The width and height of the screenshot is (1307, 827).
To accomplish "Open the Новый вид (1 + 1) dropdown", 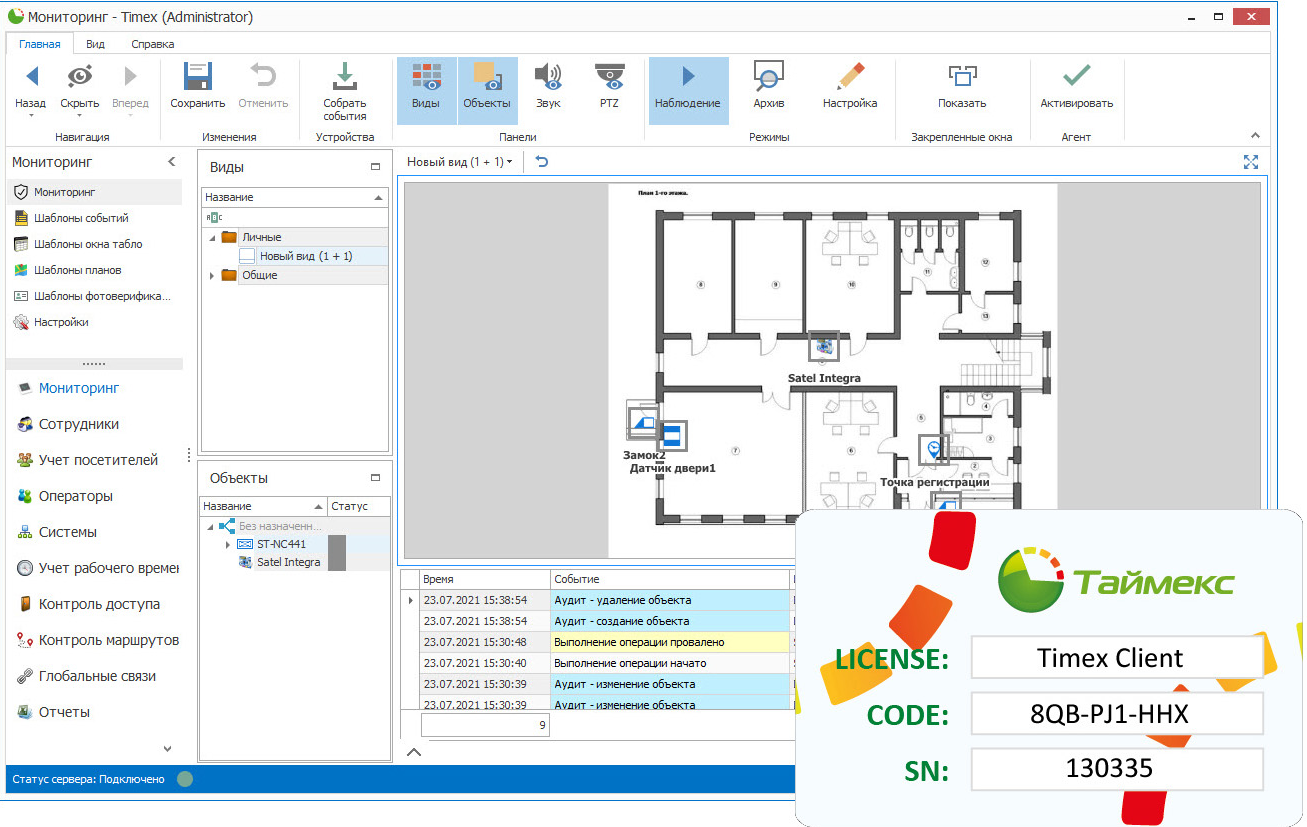I will point(460,162).
